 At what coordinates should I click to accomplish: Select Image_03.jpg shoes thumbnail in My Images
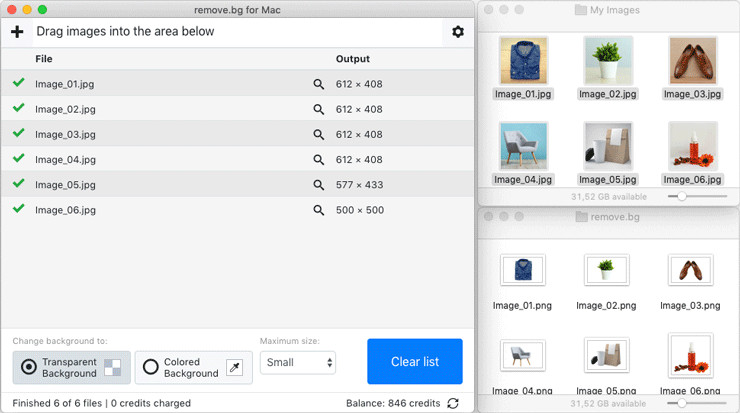point(693,61)
